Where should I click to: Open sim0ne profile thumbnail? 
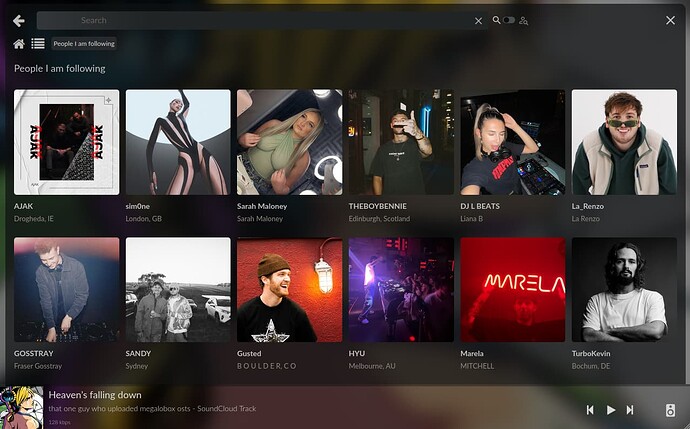pyautogui.click(x=178, y=142)
